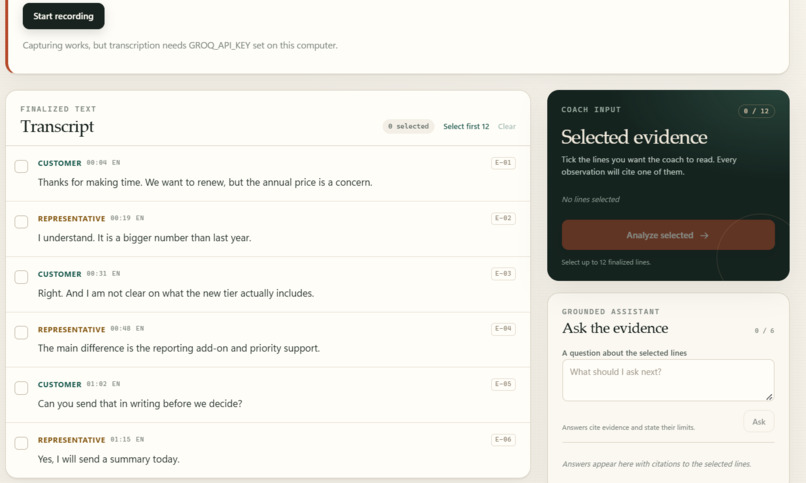The width and height of the screenshot is (806, 483).
Task: Click the textarea resize handle
Action: tap(769, 397)
